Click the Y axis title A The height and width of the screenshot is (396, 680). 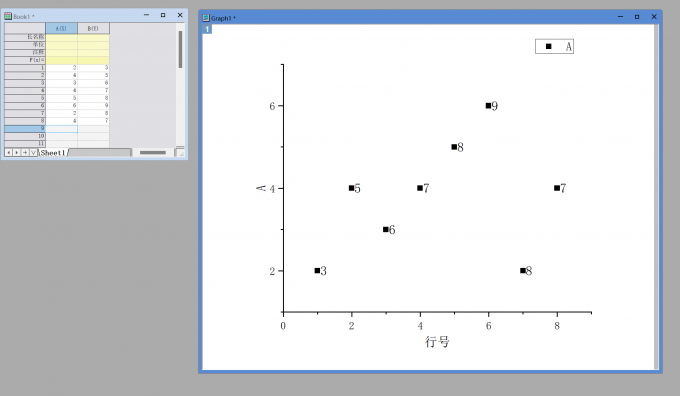261,188
